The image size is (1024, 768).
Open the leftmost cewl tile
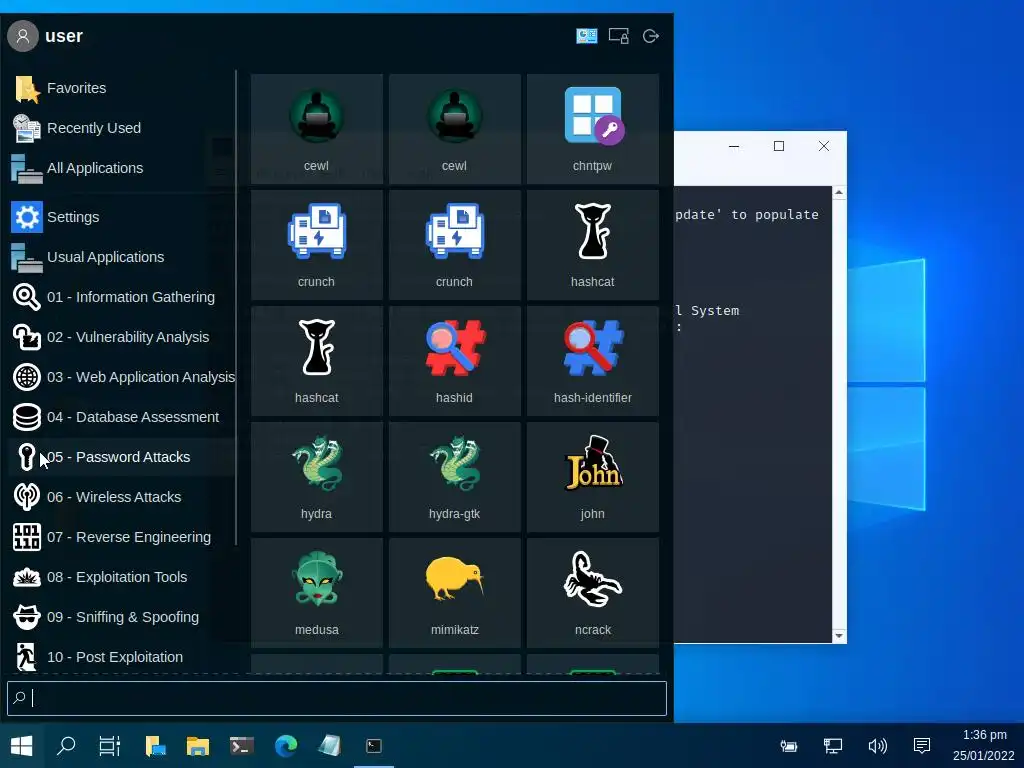coord(317,129)
